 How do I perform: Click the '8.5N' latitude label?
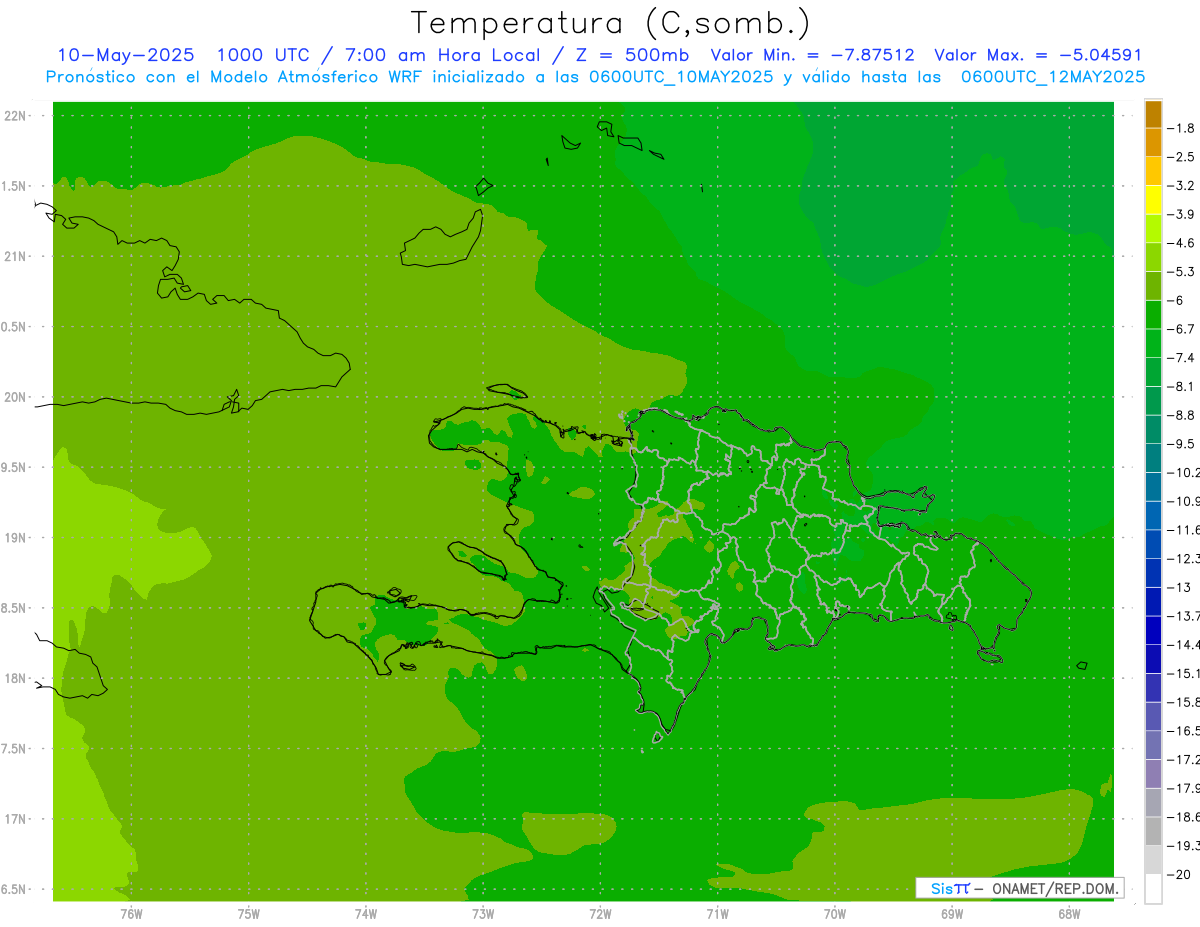[x=14, y=608]
